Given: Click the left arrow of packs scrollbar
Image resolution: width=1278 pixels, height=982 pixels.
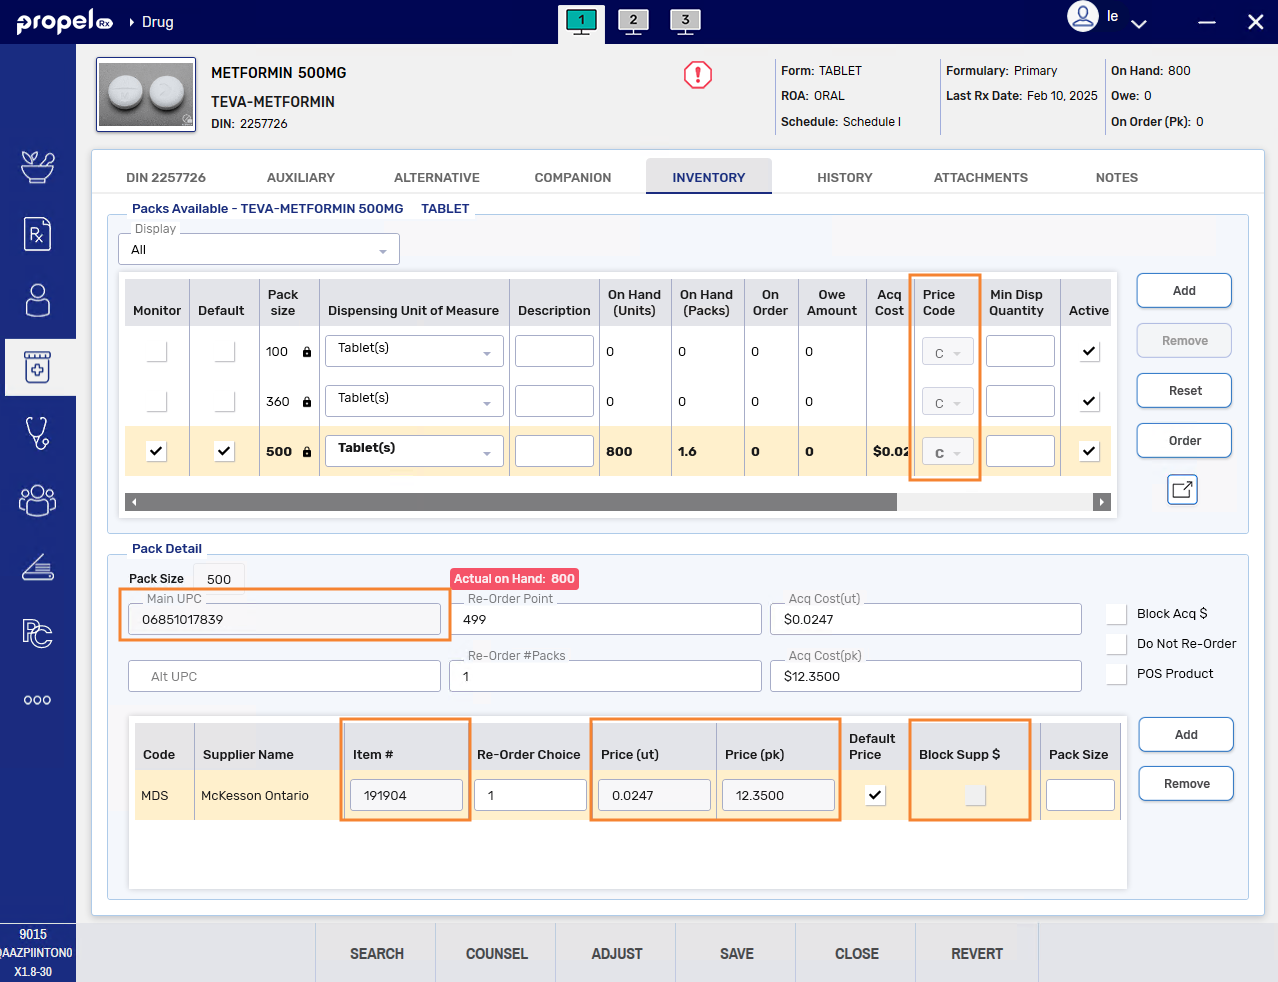Looking at the screenshot, I should click(133, 502).
